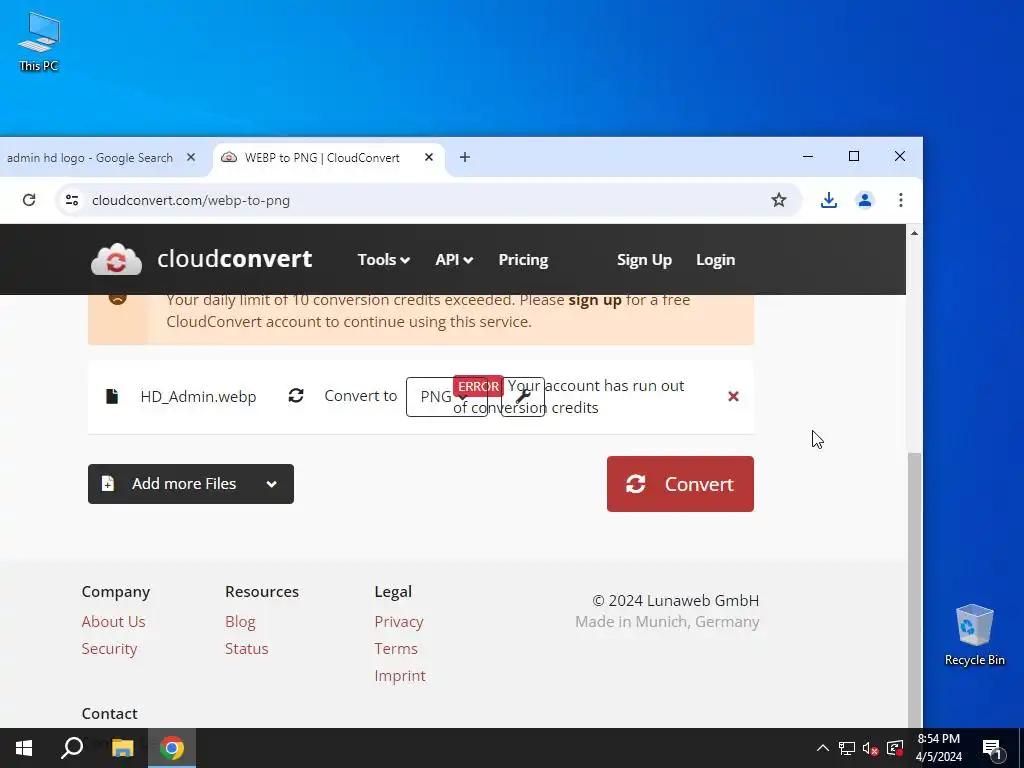Image resolution: width=1024 pixels, height=768 pixels.
Task: Open Chrome downloads icon
Action: pyautogui.click(x=828, y=200)
